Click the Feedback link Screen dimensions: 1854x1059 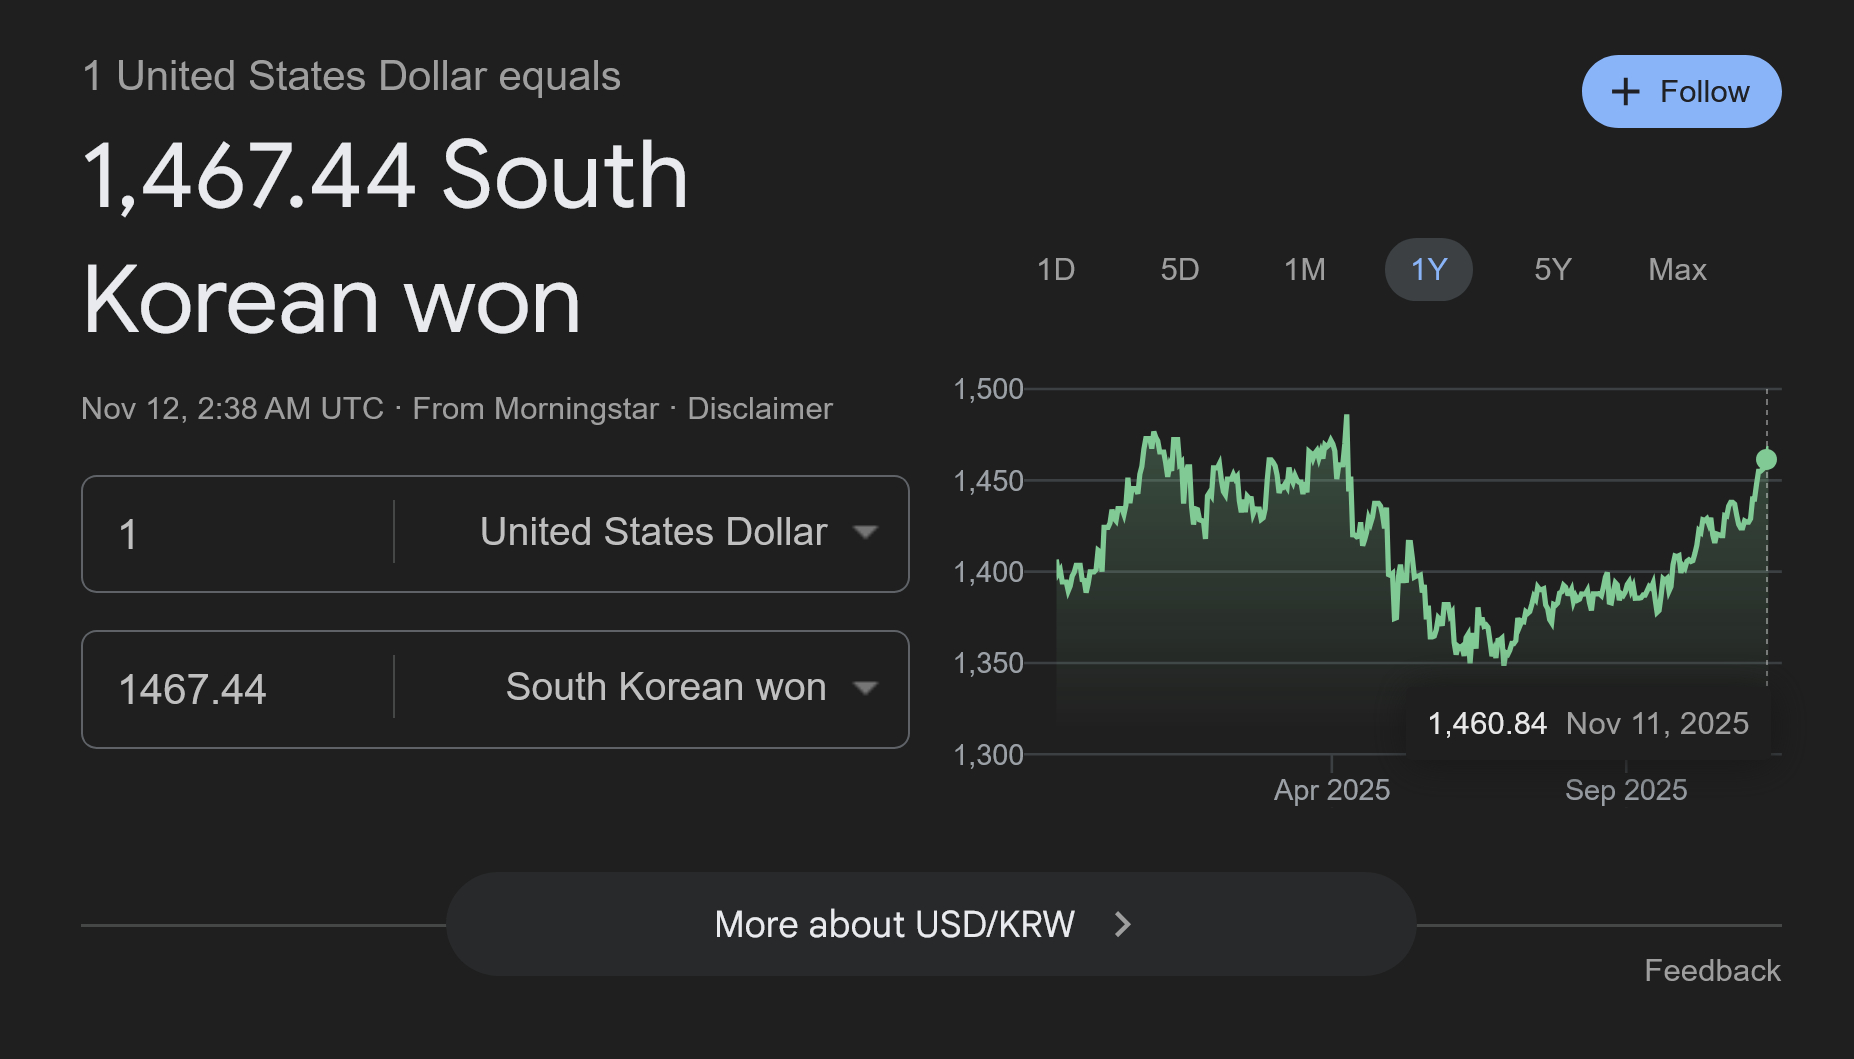coord(1712,970)
